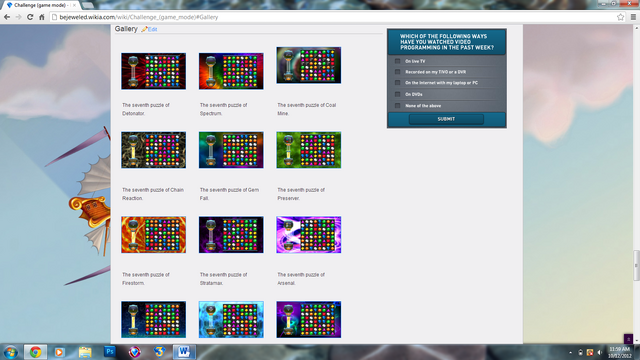This screenshot has height=360, width=640.
Task: Open Google Chrome from the taskbar
Action: [36, 352]
